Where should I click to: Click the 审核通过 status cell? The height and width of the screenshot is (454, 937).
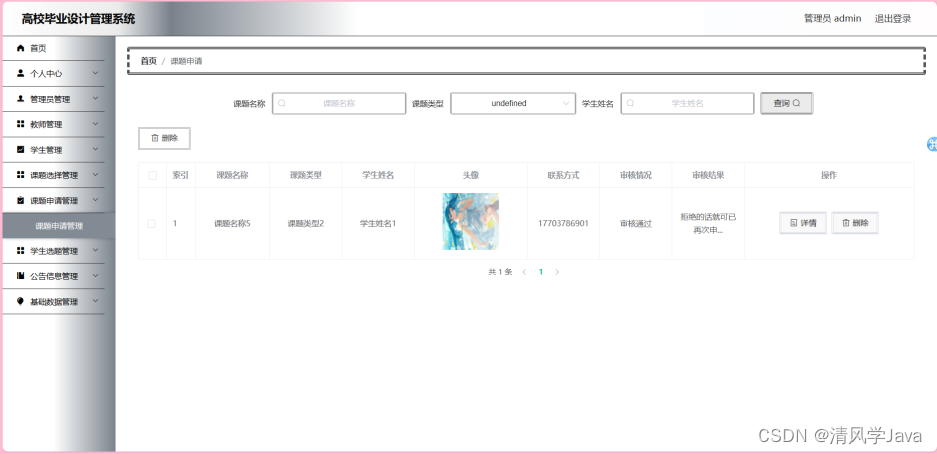click(636, 223)
